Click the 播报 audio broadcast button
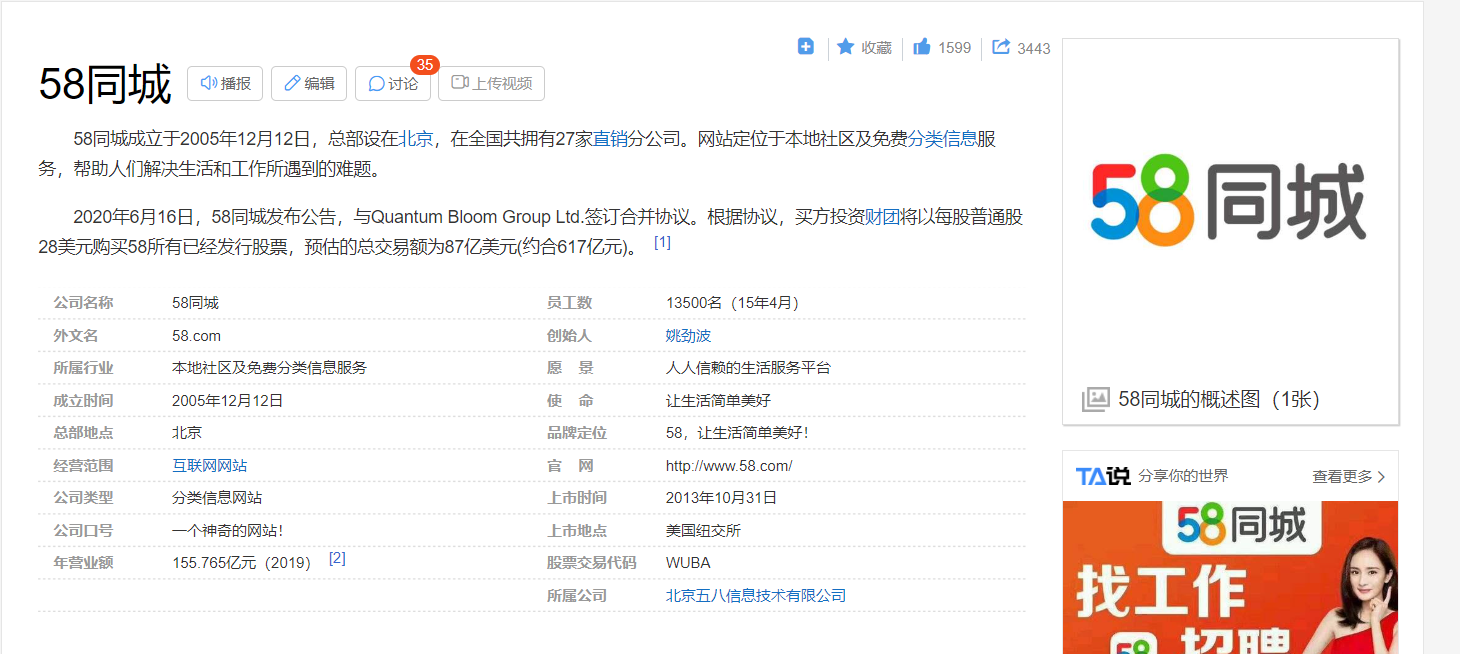 point(225,83)
